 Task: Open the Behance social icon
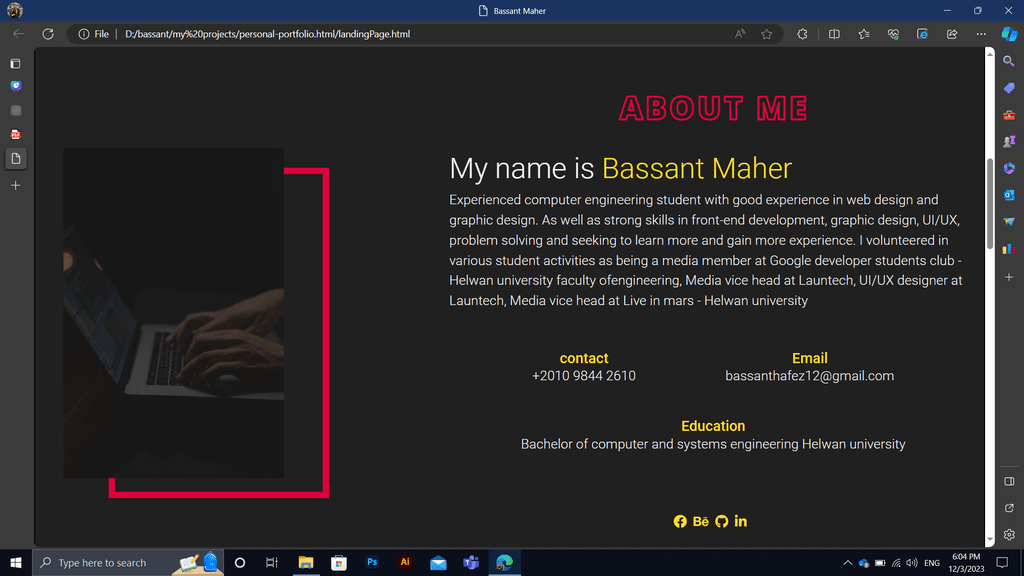point(701,521)
